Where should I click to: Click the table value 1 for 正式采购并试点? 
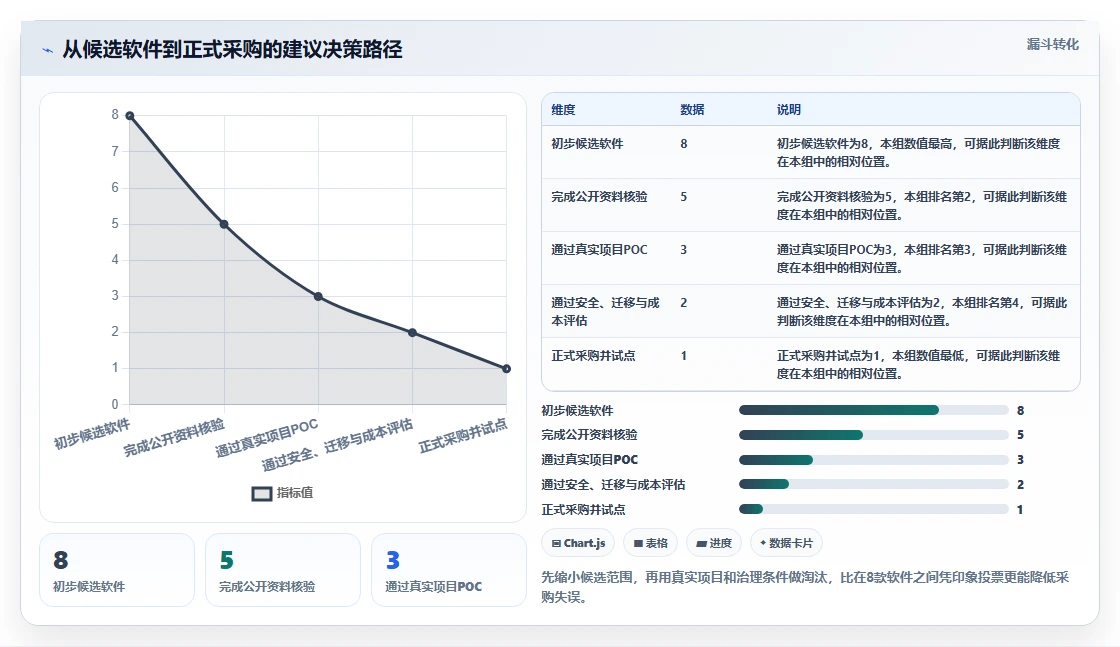[x=684, y=356]
